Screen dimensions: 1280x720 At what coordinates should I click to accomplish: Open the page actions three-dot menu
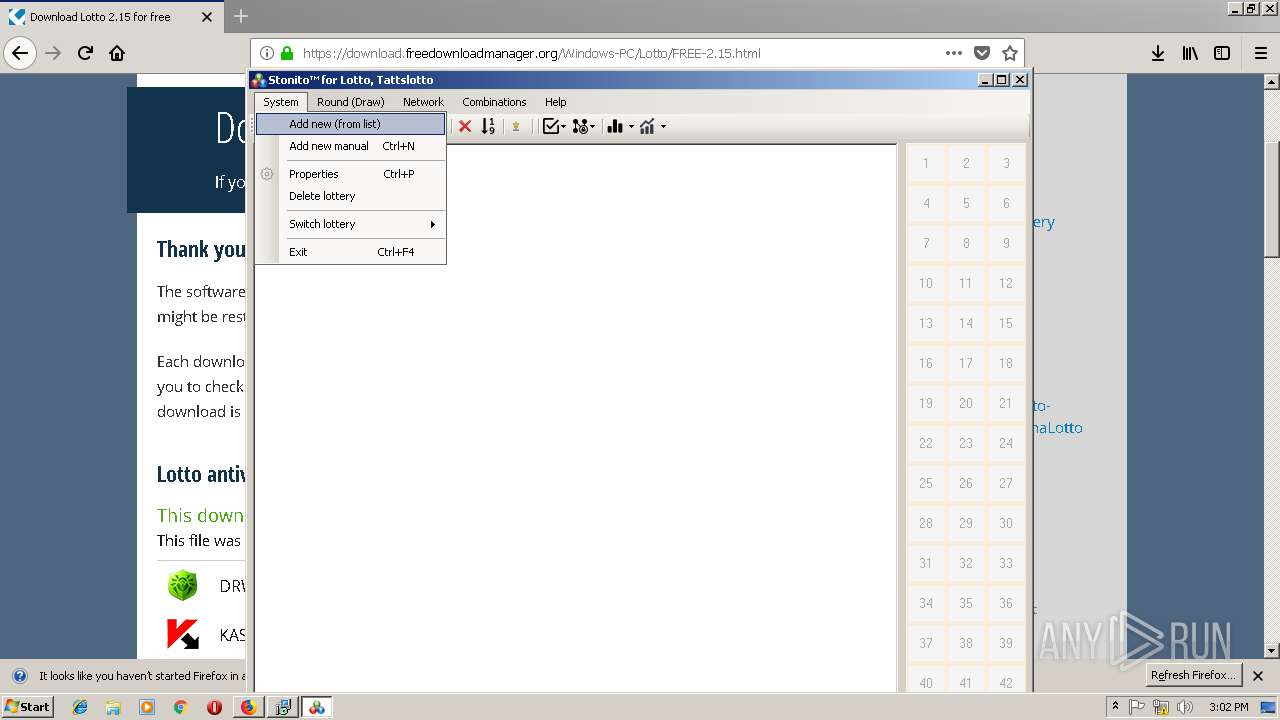[x=954, y=53]
